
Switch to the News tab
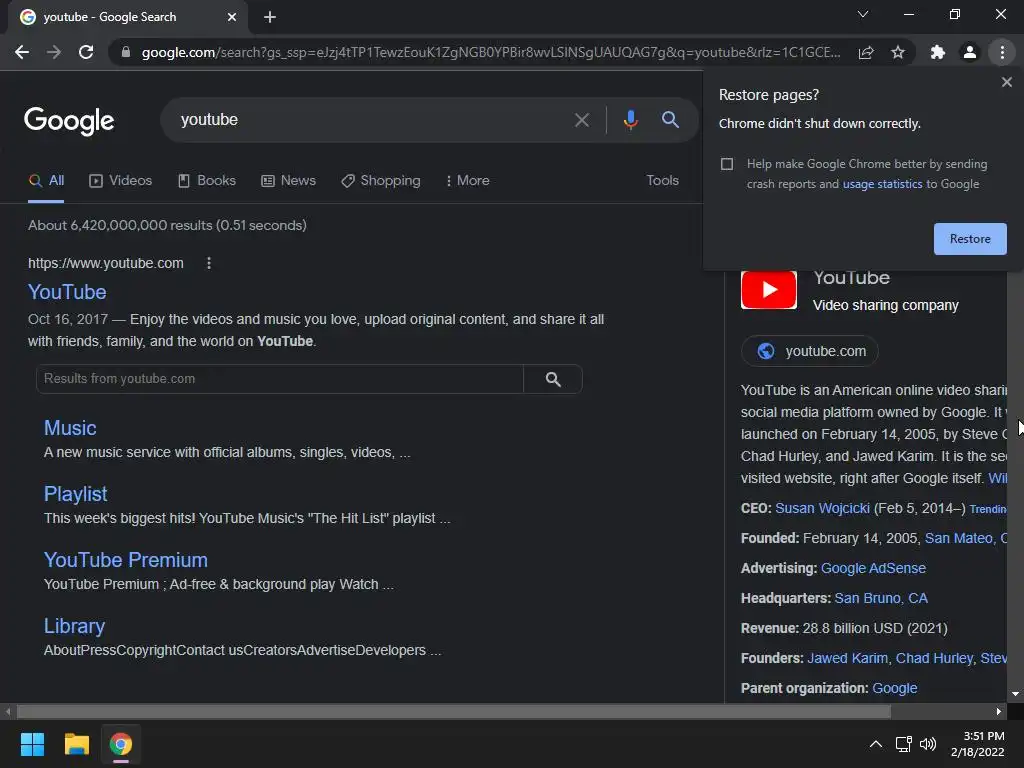click(x=288, y=181)
